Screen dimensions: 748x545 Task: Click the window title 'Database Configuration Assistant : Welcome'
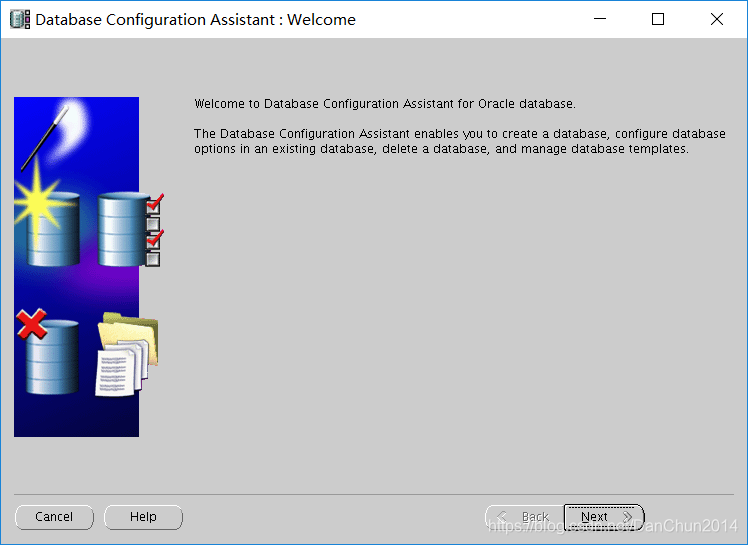point(196,20)
